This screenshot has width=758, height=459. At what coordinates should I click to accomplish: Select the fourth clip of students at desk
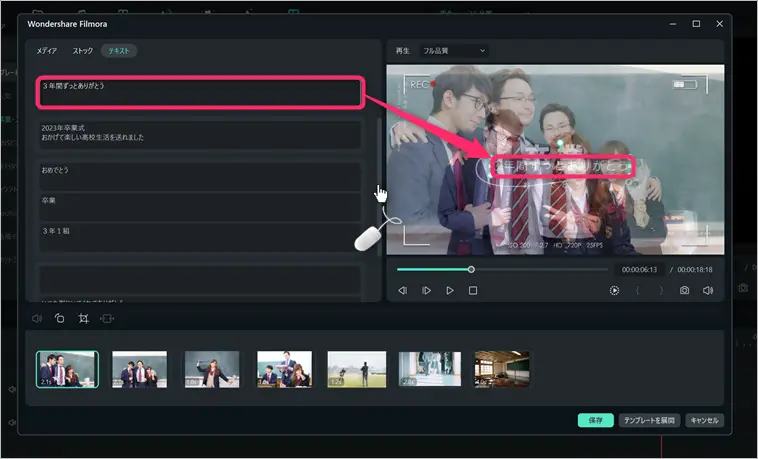pos(284,369)
